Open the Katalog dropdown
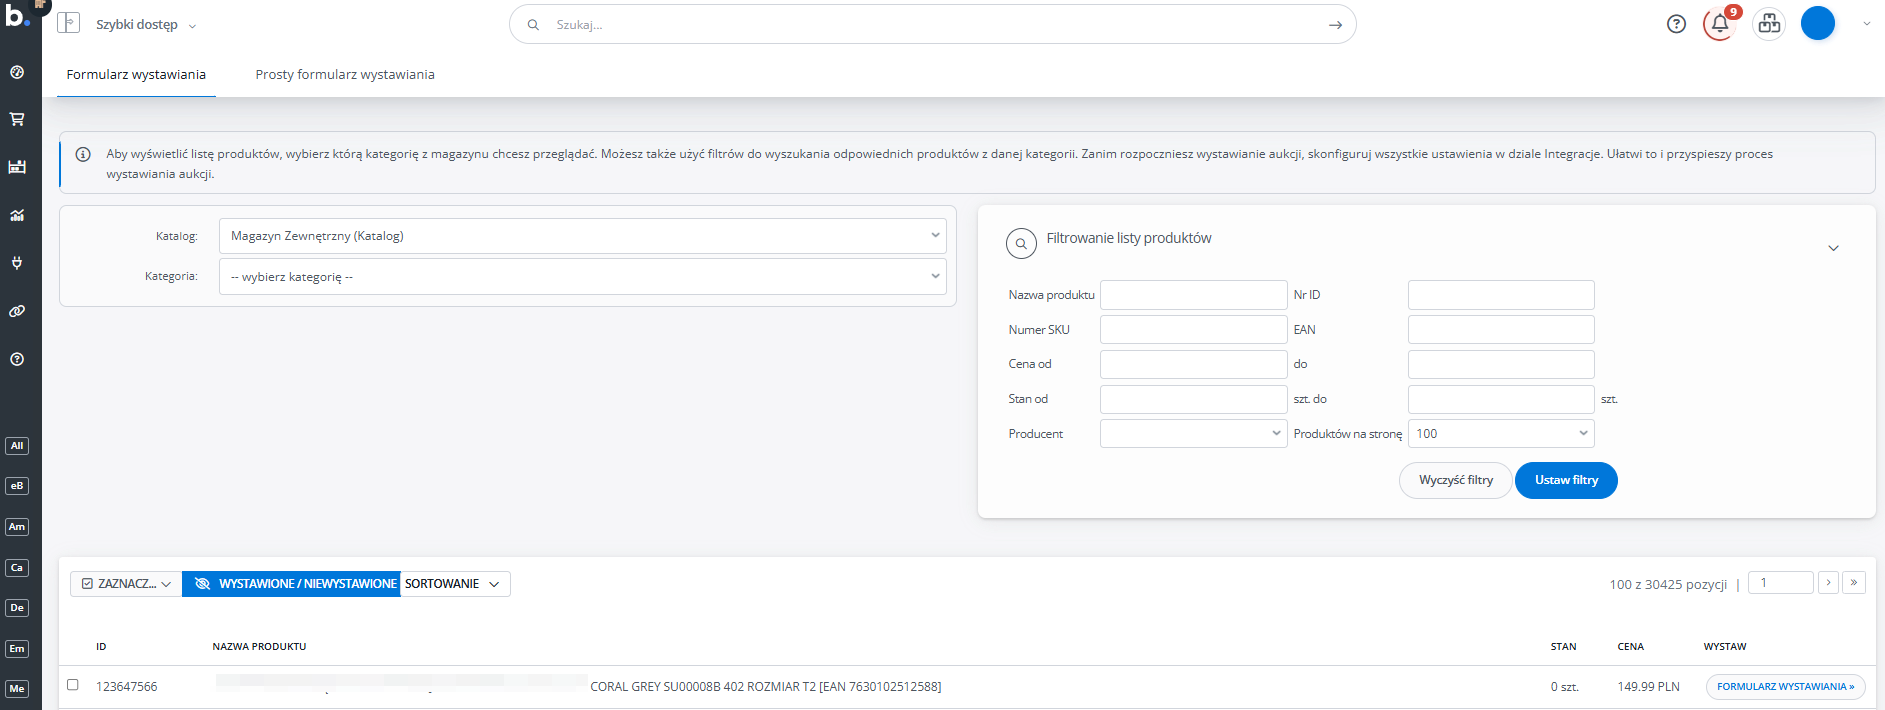This screenshot has height=710, width=1885. [582, 236]
